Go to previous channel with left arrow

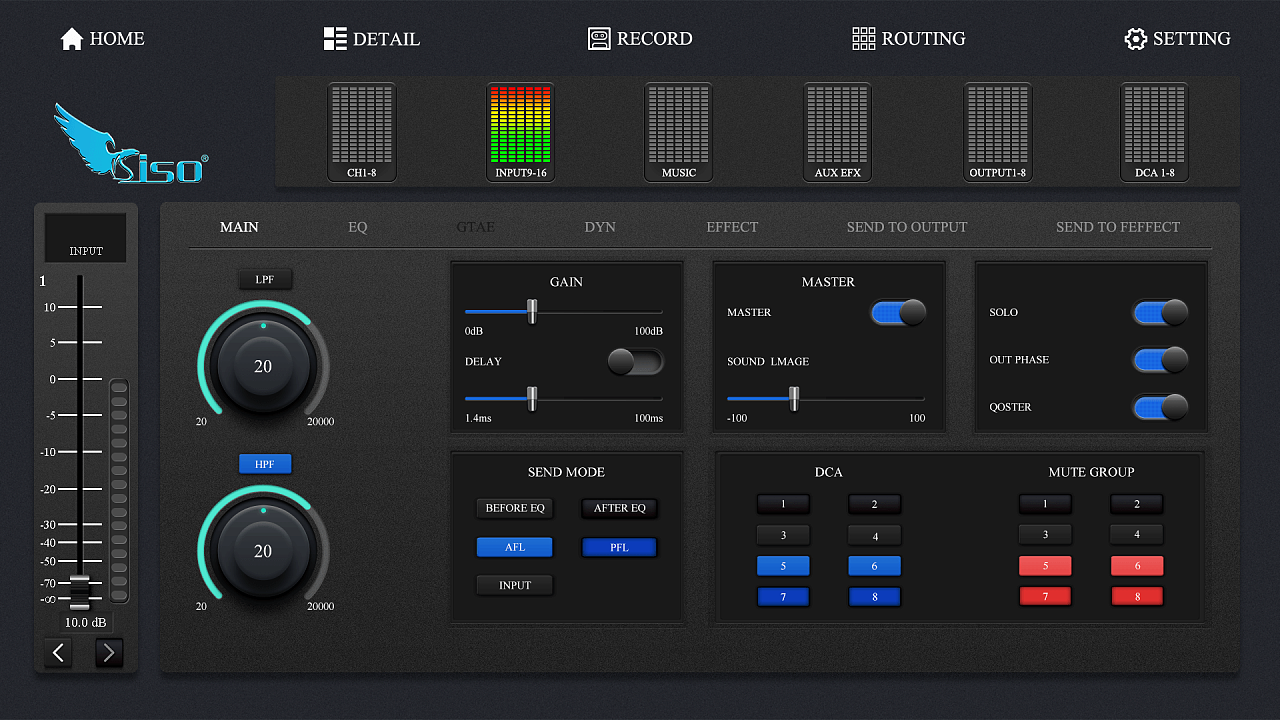tap(58, 653)
